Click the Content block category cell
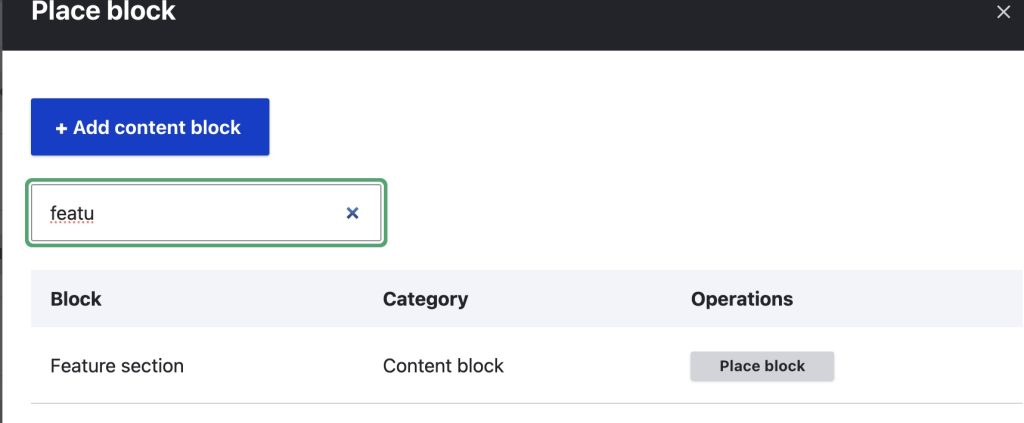1024x423 pixels. point(443,366)
